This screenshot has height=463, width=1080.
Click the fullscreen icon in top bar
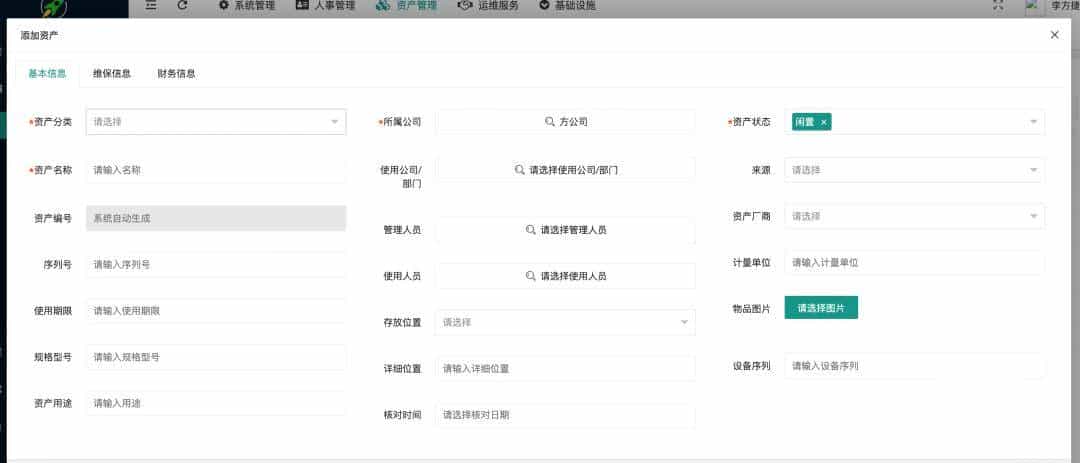(x=998, y=5)
